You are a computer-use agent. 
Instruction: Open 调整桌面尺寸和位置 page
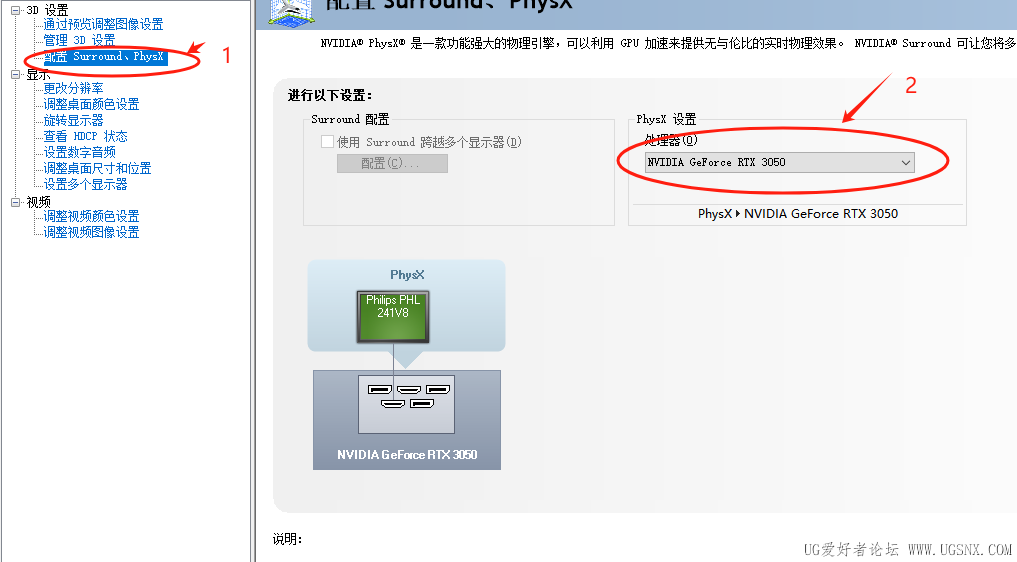pyautogui.click(x=97, y=169)
